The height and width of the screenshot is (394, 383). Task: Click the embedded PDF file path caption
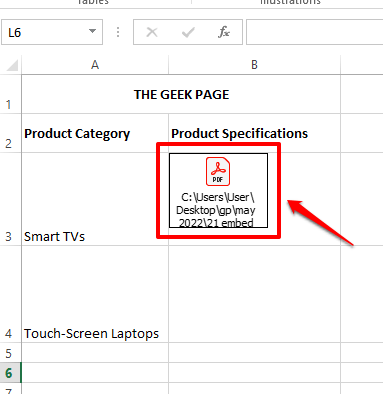pos(216,210)
